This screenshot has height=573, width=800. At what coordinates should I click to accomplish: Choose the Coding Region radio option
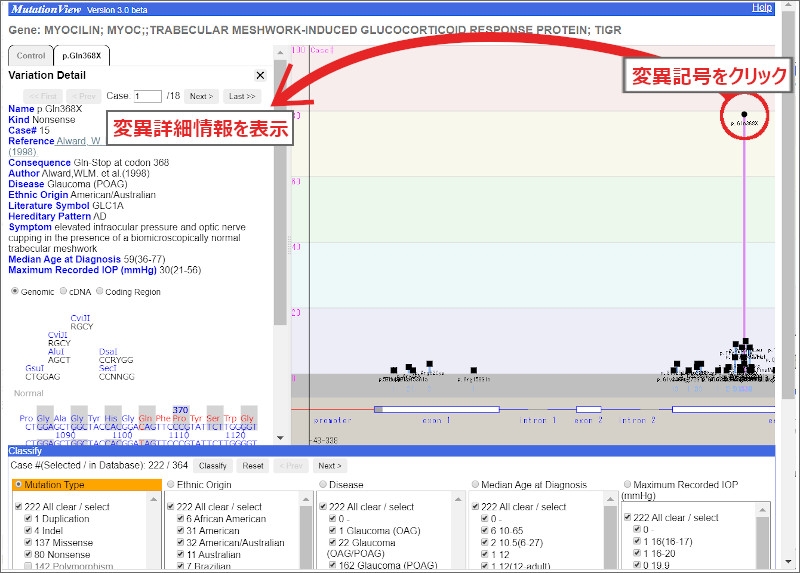coord(98,292)
